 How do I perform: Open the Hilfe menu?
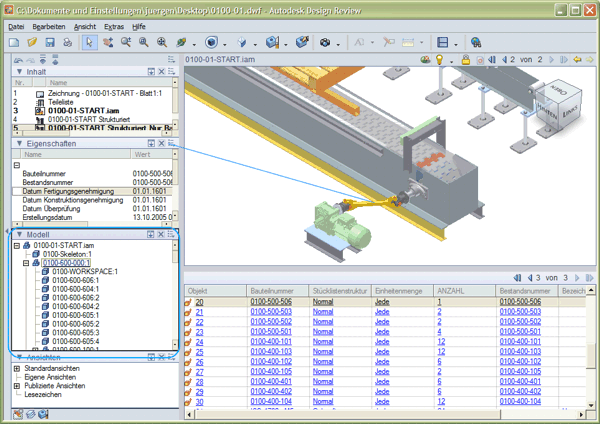point(139,27)
